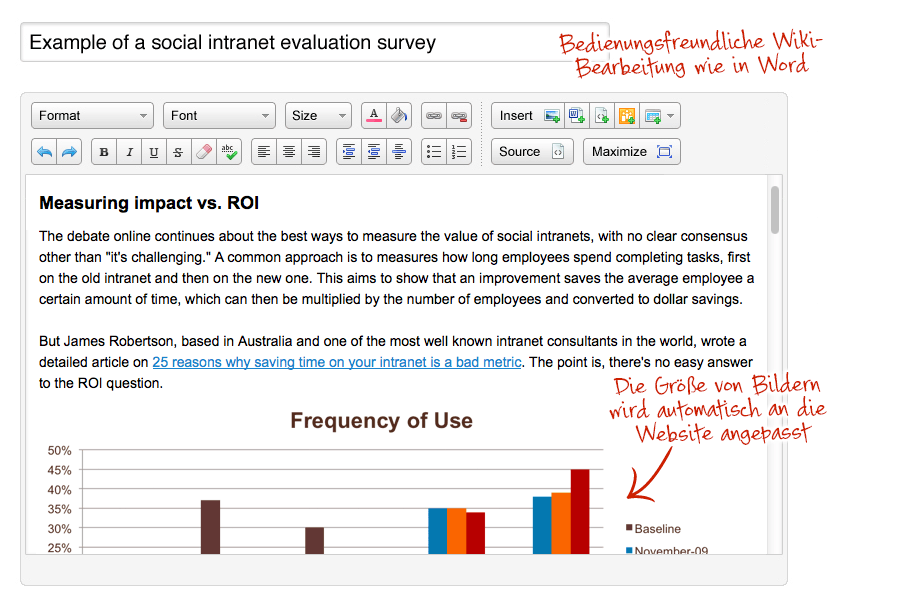This screenshot has height=600, width=900.
Task: Open the Size dropdown
Action: click(x=318, y=116)
